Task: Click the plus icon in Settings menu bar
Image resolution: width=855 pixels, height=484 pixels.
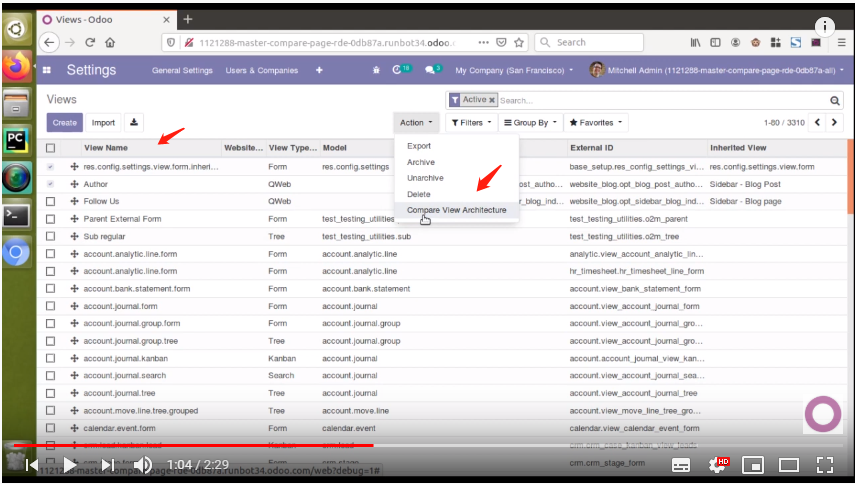Action: 319,70
